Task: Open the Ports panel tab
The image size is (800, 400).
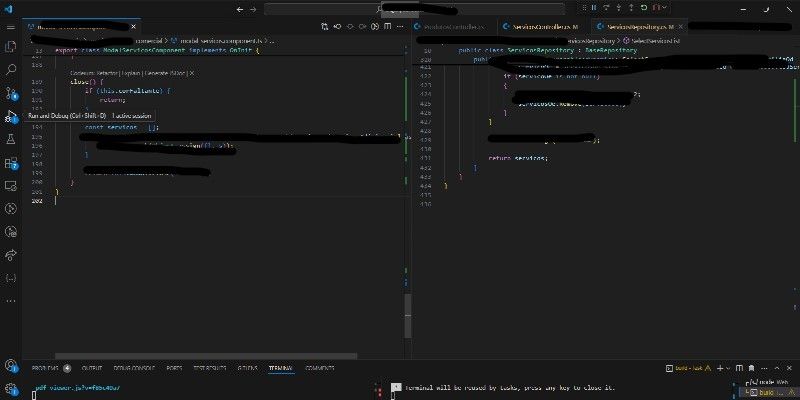Action: tap(174, 368)
